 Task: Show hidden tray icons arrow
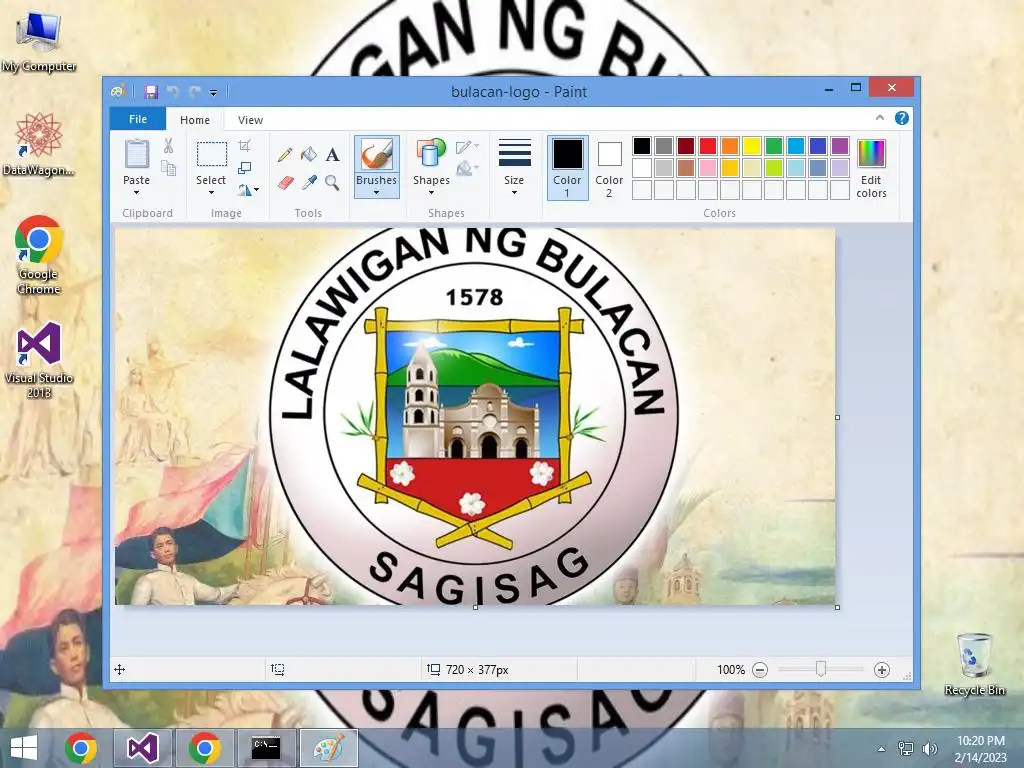tap(882, 749)
